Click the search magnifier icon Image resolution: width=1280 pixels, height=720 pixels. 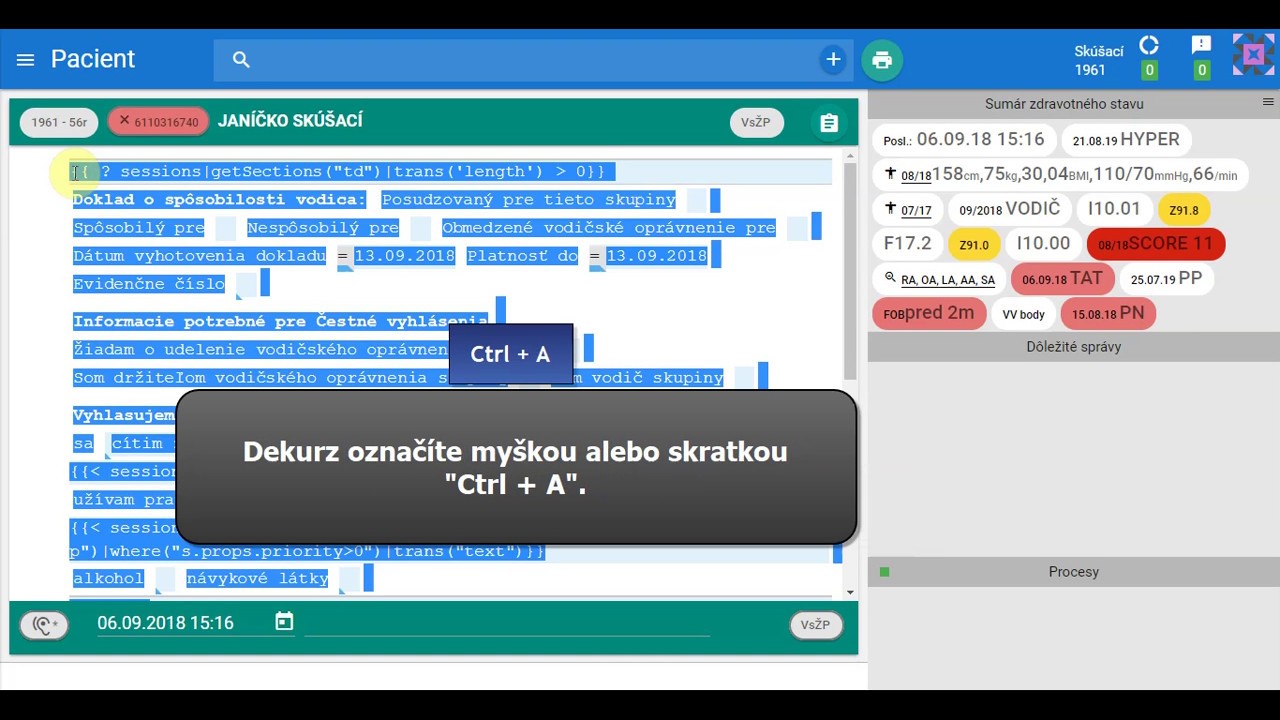click(241, 60)
